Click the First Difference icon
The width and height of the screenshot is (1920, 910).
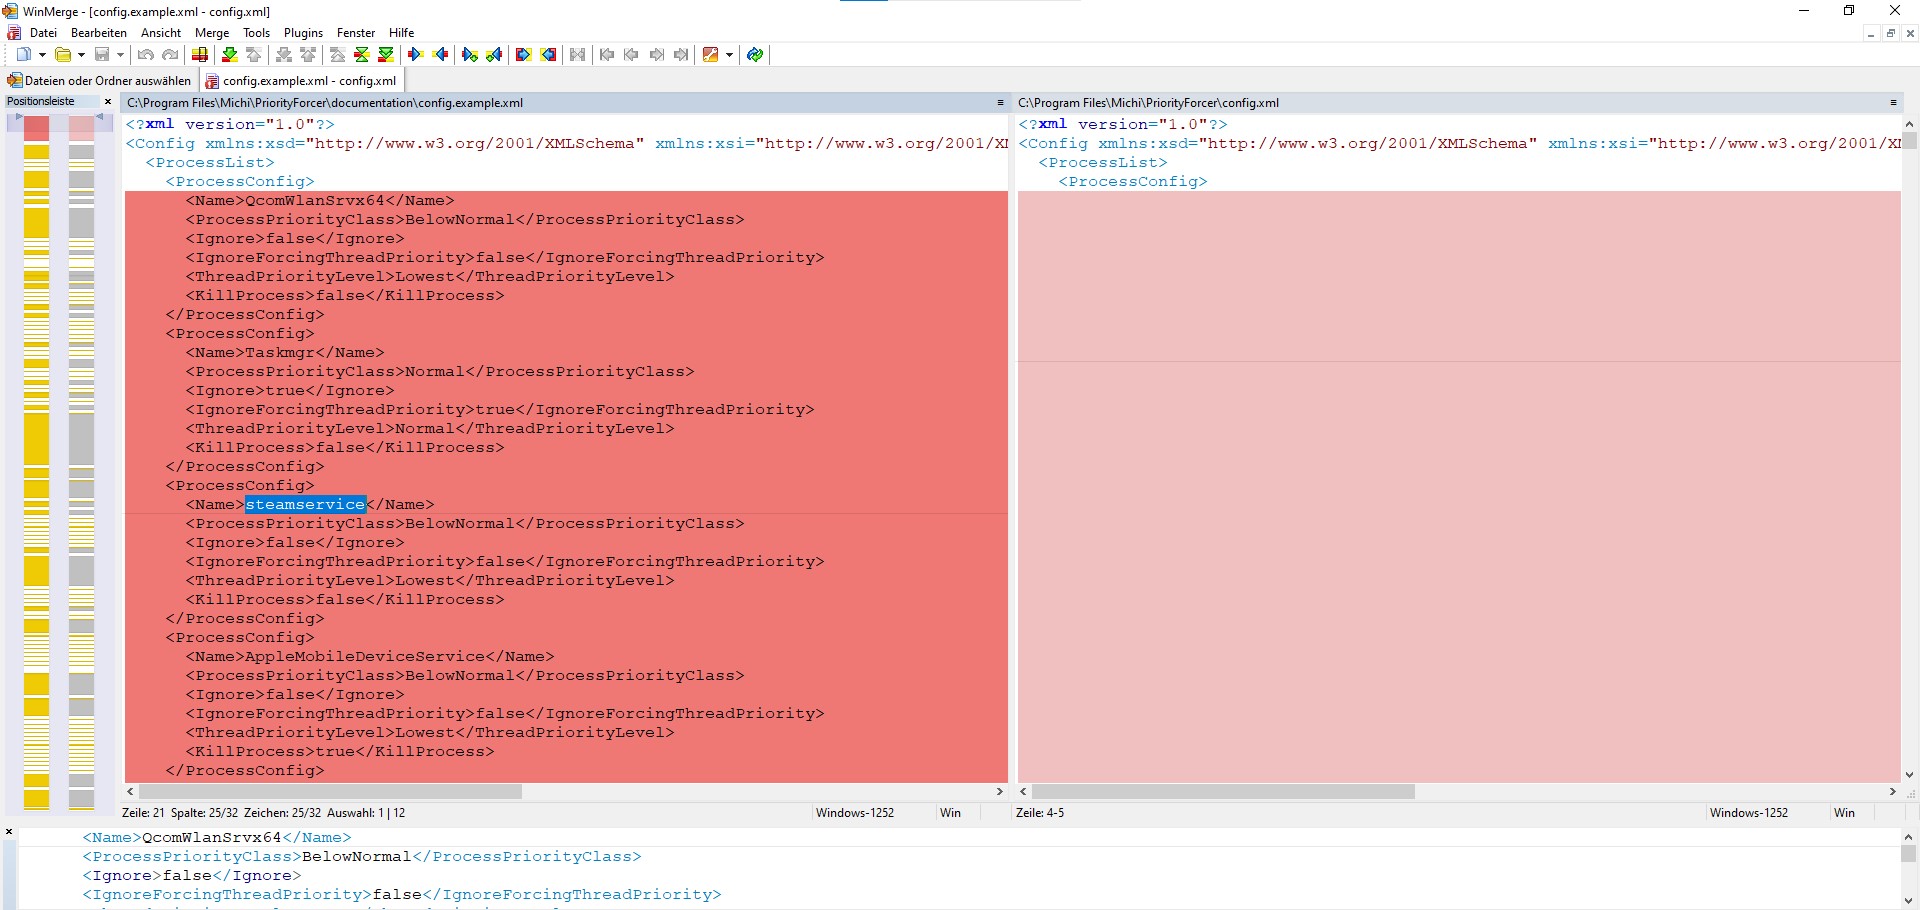pyautogui.click(x=338, y=55)
